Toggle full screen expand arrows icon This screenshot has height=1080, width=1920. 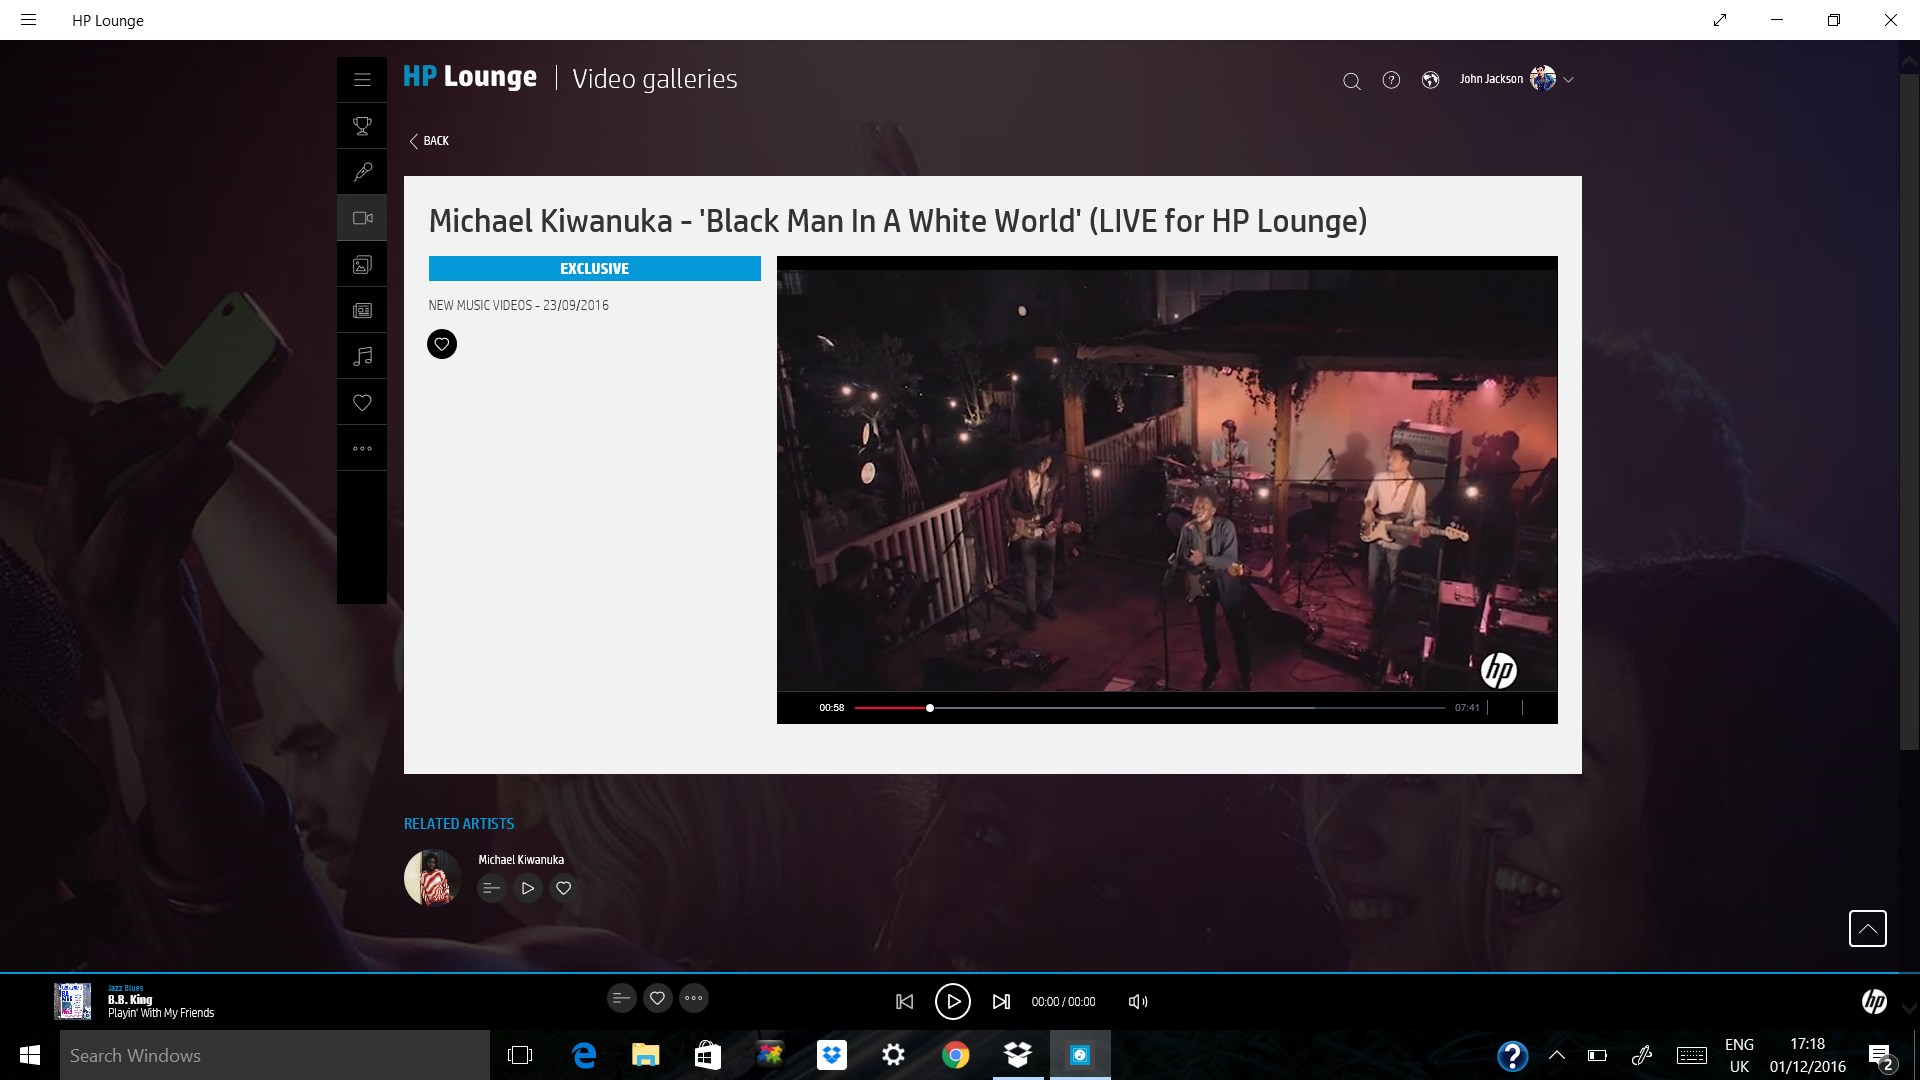(x=1720, y=20)
